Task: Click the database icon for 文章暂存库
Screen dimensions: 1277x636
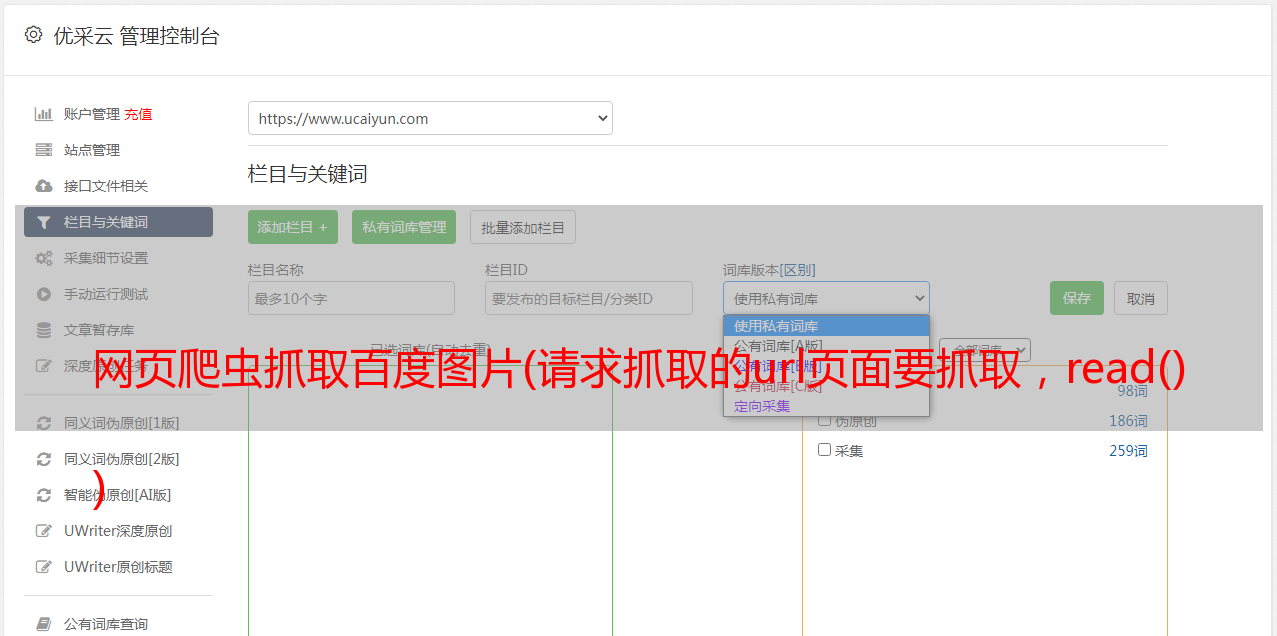Action: (x=43, y=330)
